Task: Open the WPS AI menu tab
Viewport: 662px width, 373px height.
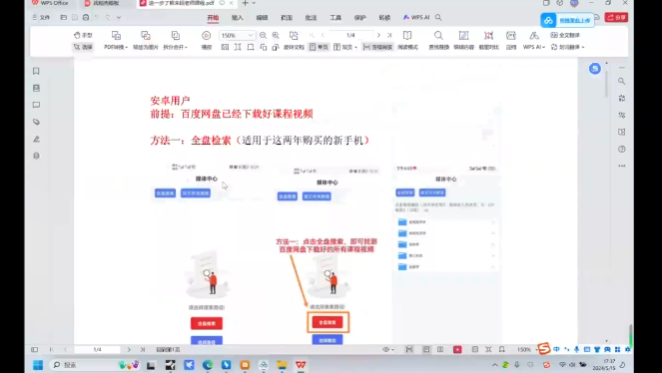Action: [x=416, y=17]
